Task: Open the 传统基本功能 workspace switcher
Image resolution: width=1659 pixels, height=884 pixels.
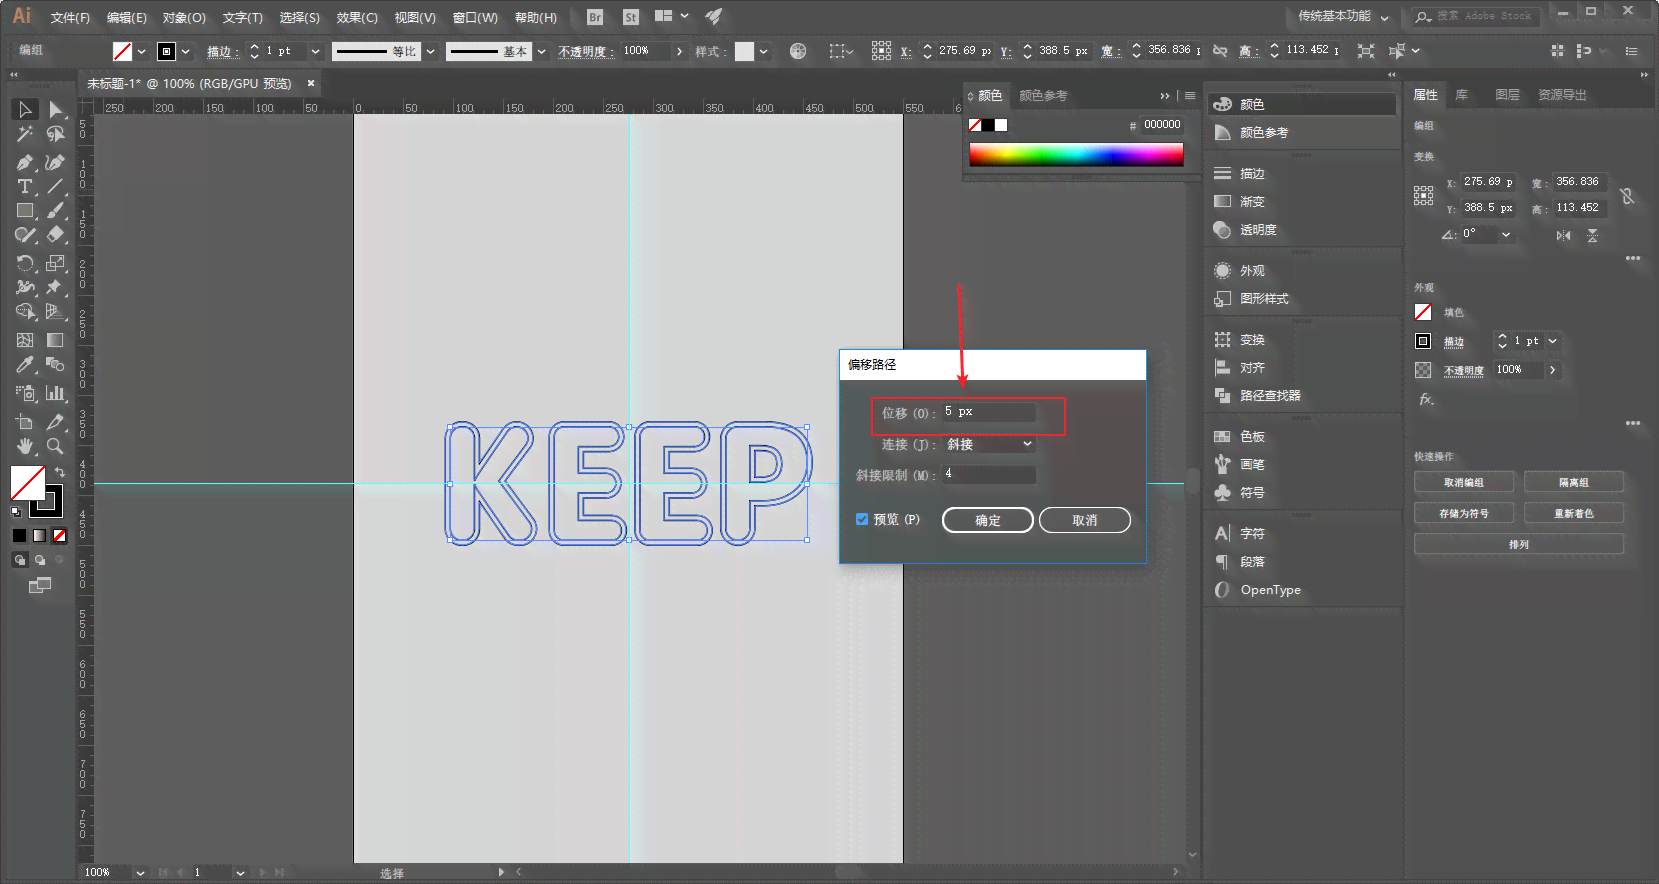Action: tap(1342, 16)
